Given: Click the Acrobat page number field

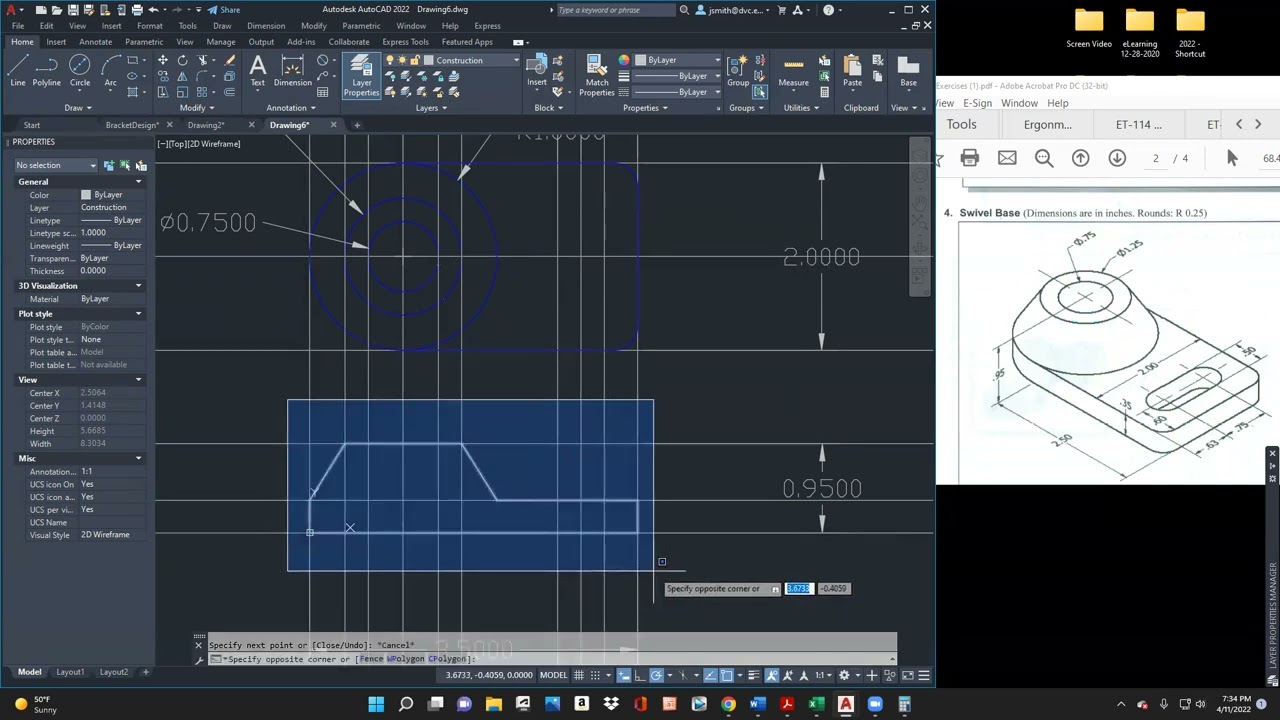Looking at the screenshot, I should click(x=1156, y=158).
